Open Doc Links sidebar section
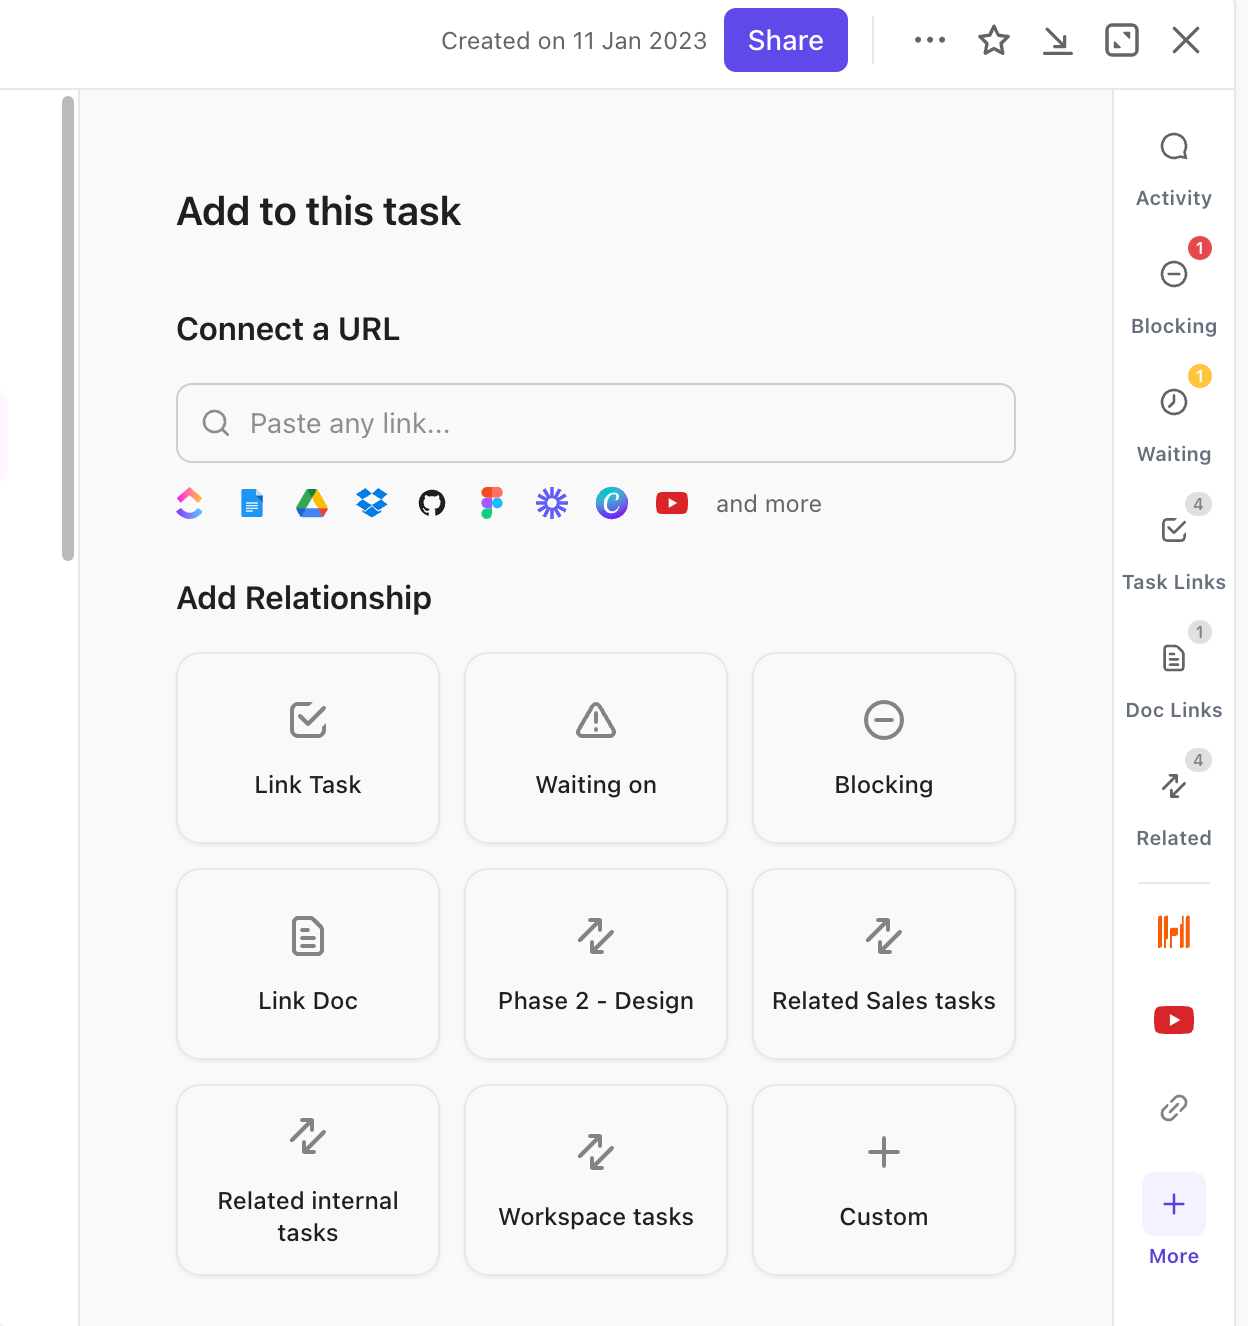 1173,678
